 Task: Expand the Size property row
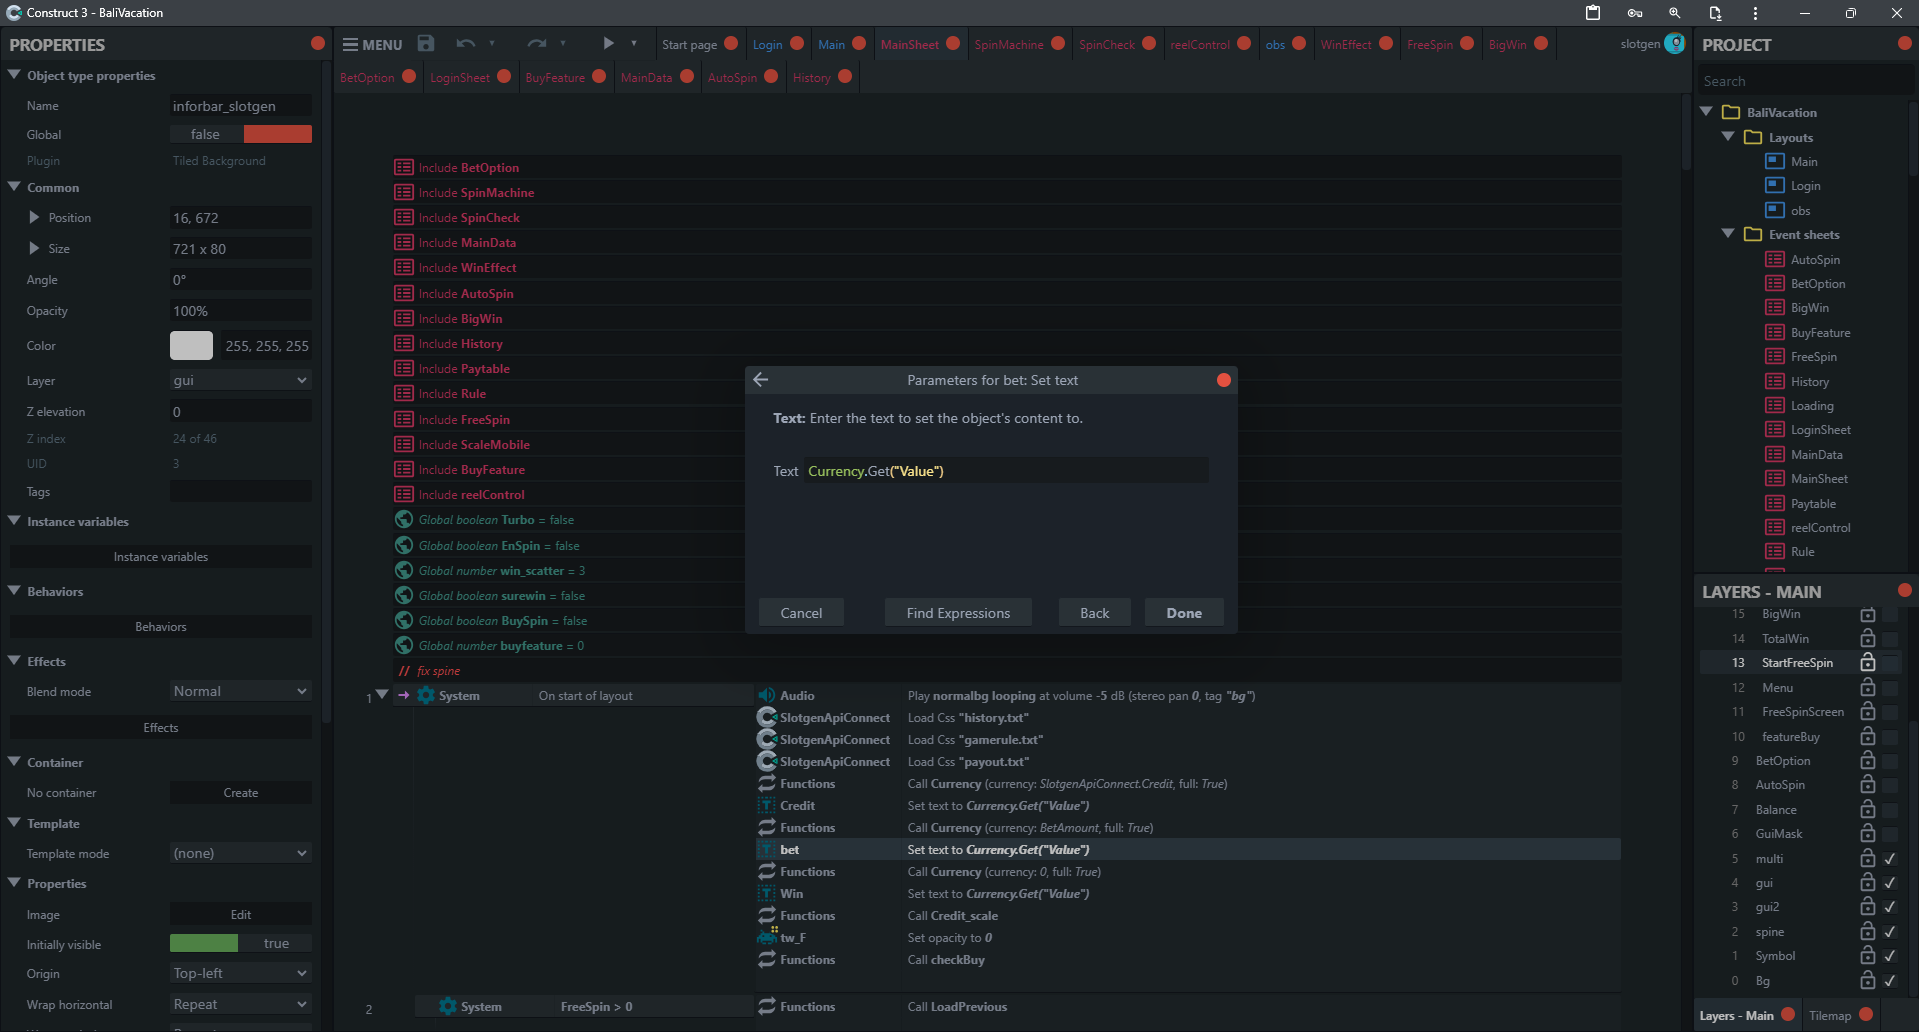[x=34, y=248]
